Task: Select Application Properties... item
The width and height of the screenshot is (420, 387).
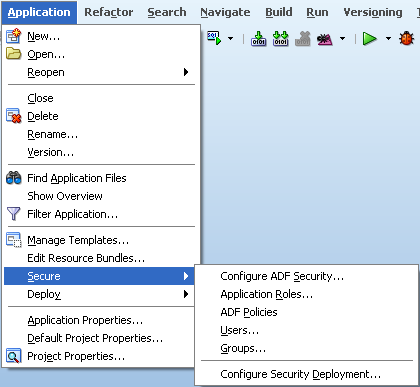Action: click(x=98, y=320)
